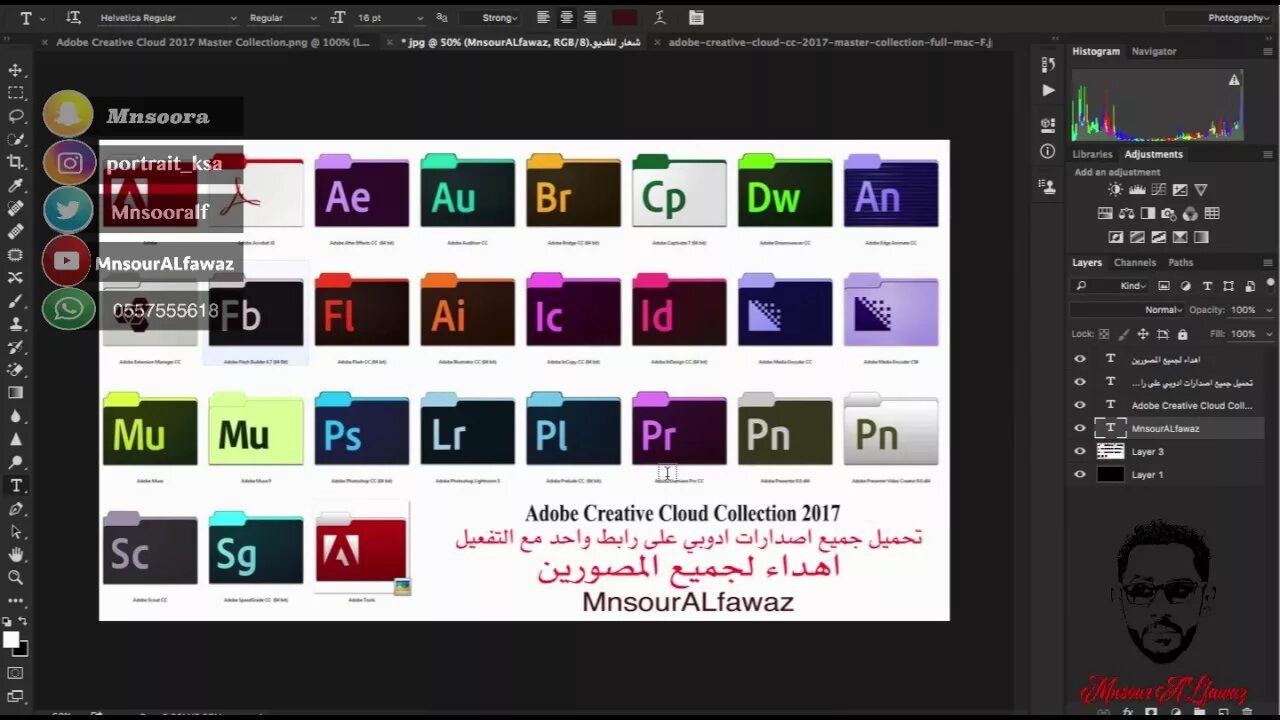1280x720 pixels.
Task: Add a Photo Filter adjustment
Action: pyautogui.click(x=1168, y=213)
